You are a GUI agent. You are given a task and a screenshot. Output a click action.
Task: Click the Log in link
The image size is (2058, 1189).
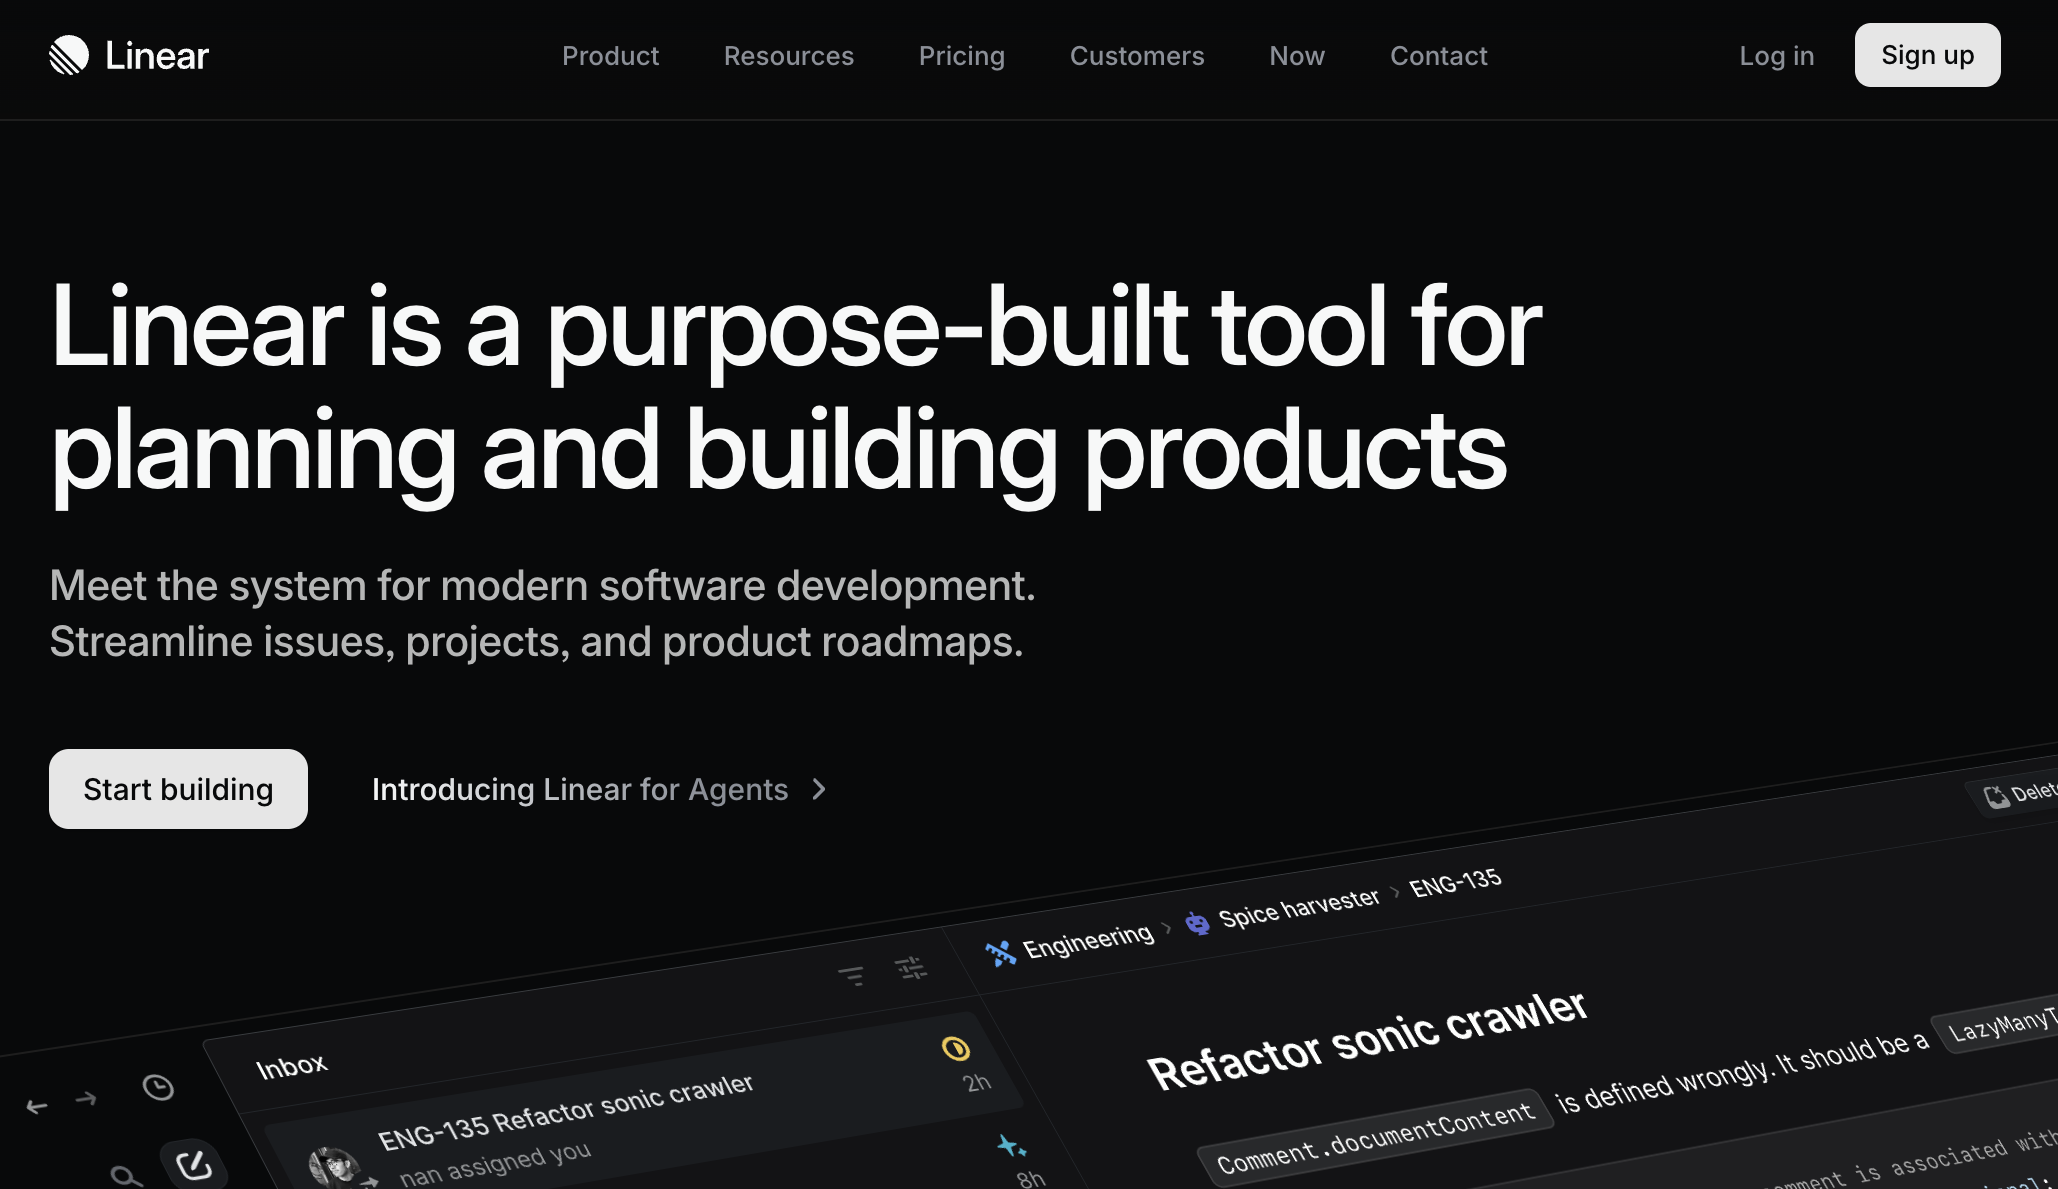point(1776,56)
